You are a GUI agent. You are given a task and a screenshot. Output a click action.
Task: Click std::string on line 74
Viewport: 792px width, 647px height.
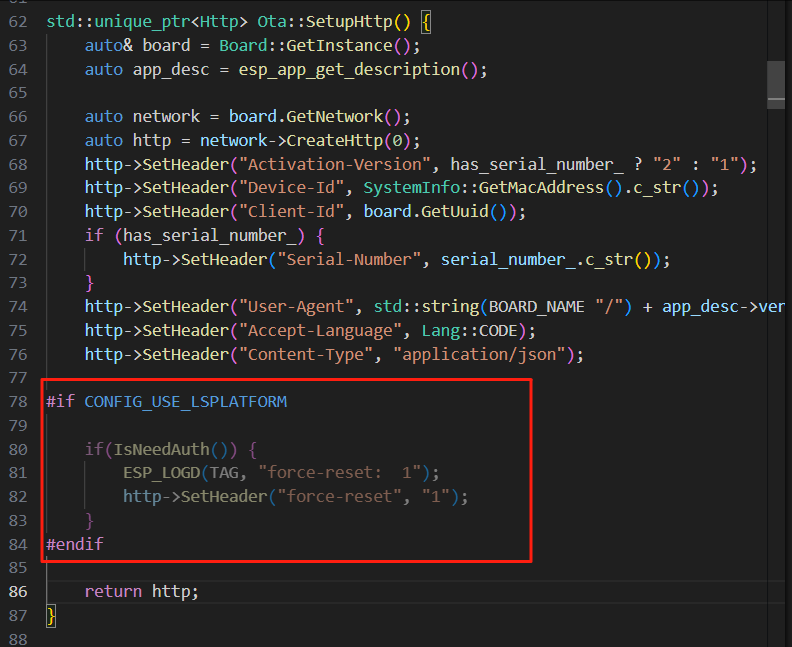426,307
